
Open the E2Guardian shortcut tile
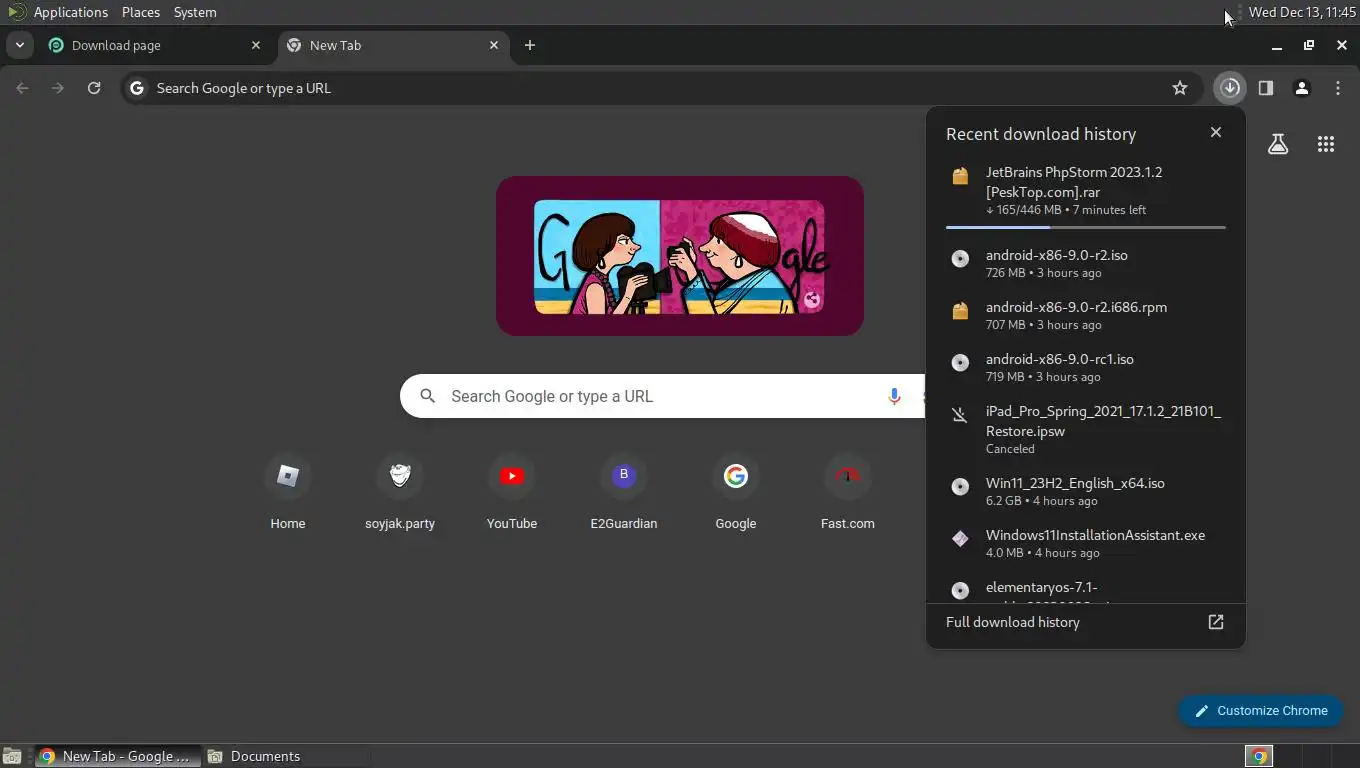[x=624, y=490]
